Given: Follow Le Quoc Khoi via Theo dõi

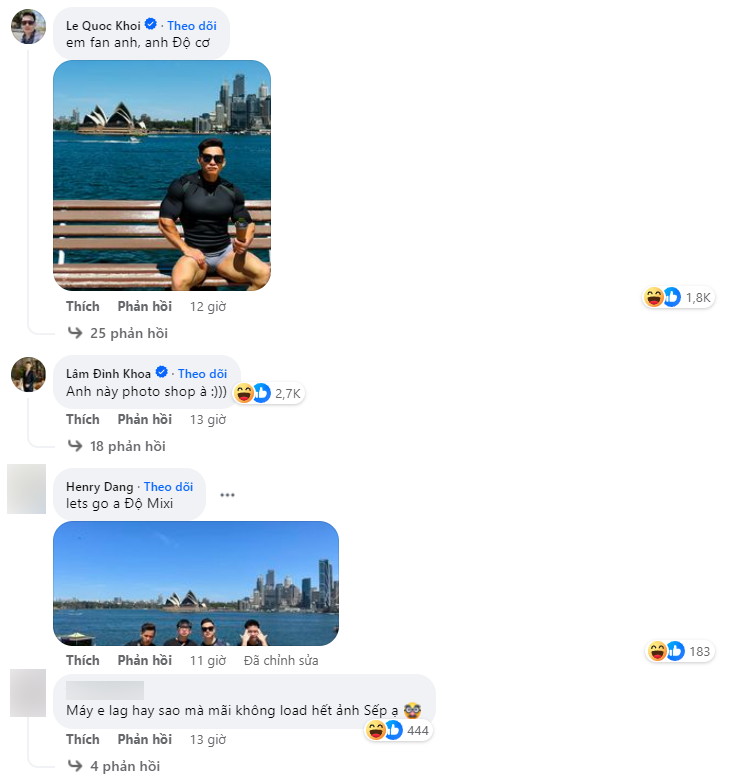Looking at the screenshot, I should click(192, 26).
